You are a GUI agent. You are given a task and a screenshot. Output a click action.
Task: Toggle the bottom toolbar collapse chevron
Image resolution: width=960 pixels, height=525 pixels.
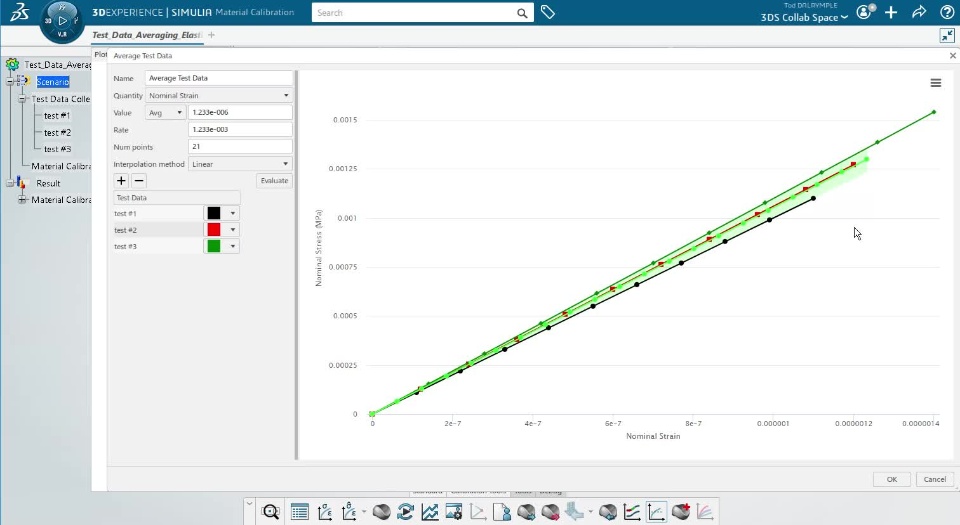tap(249, 504)
